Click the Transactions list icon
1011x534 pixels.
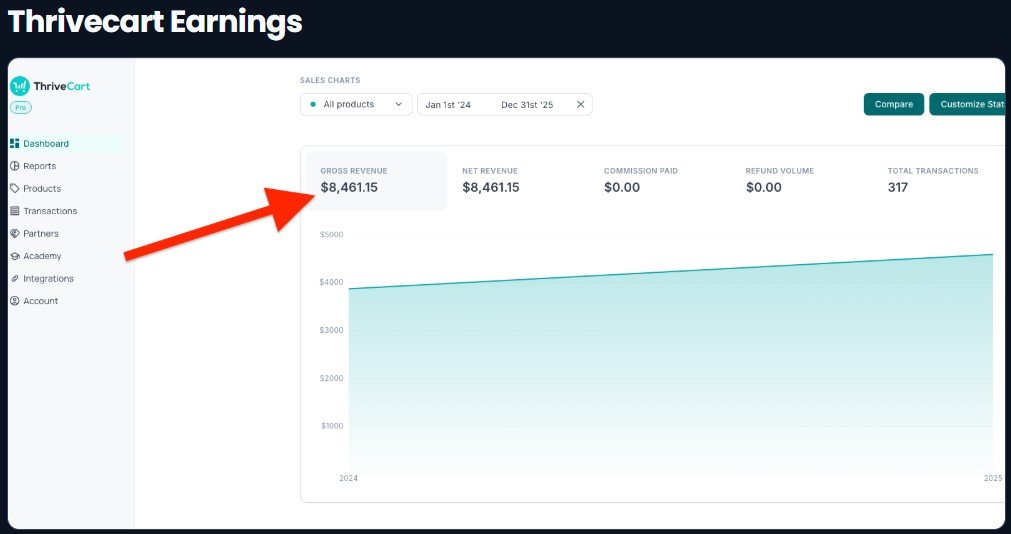pos(15,211)
